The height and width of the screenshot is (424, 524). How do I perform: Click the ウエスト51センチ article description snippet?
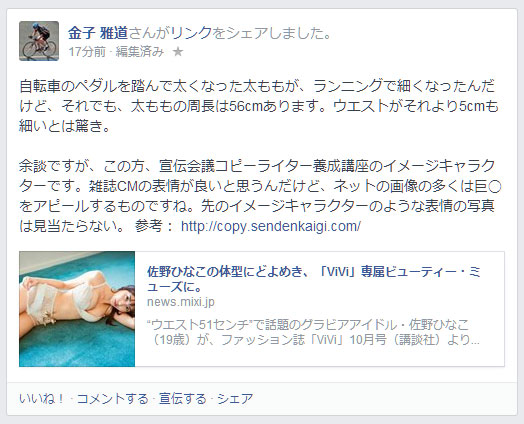click(x=313, y=332)
